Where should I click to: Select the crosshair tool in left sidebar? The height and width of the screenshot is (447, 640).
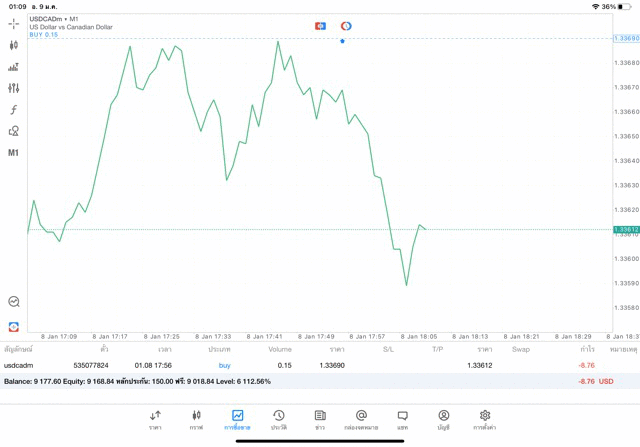click(14, 23)
